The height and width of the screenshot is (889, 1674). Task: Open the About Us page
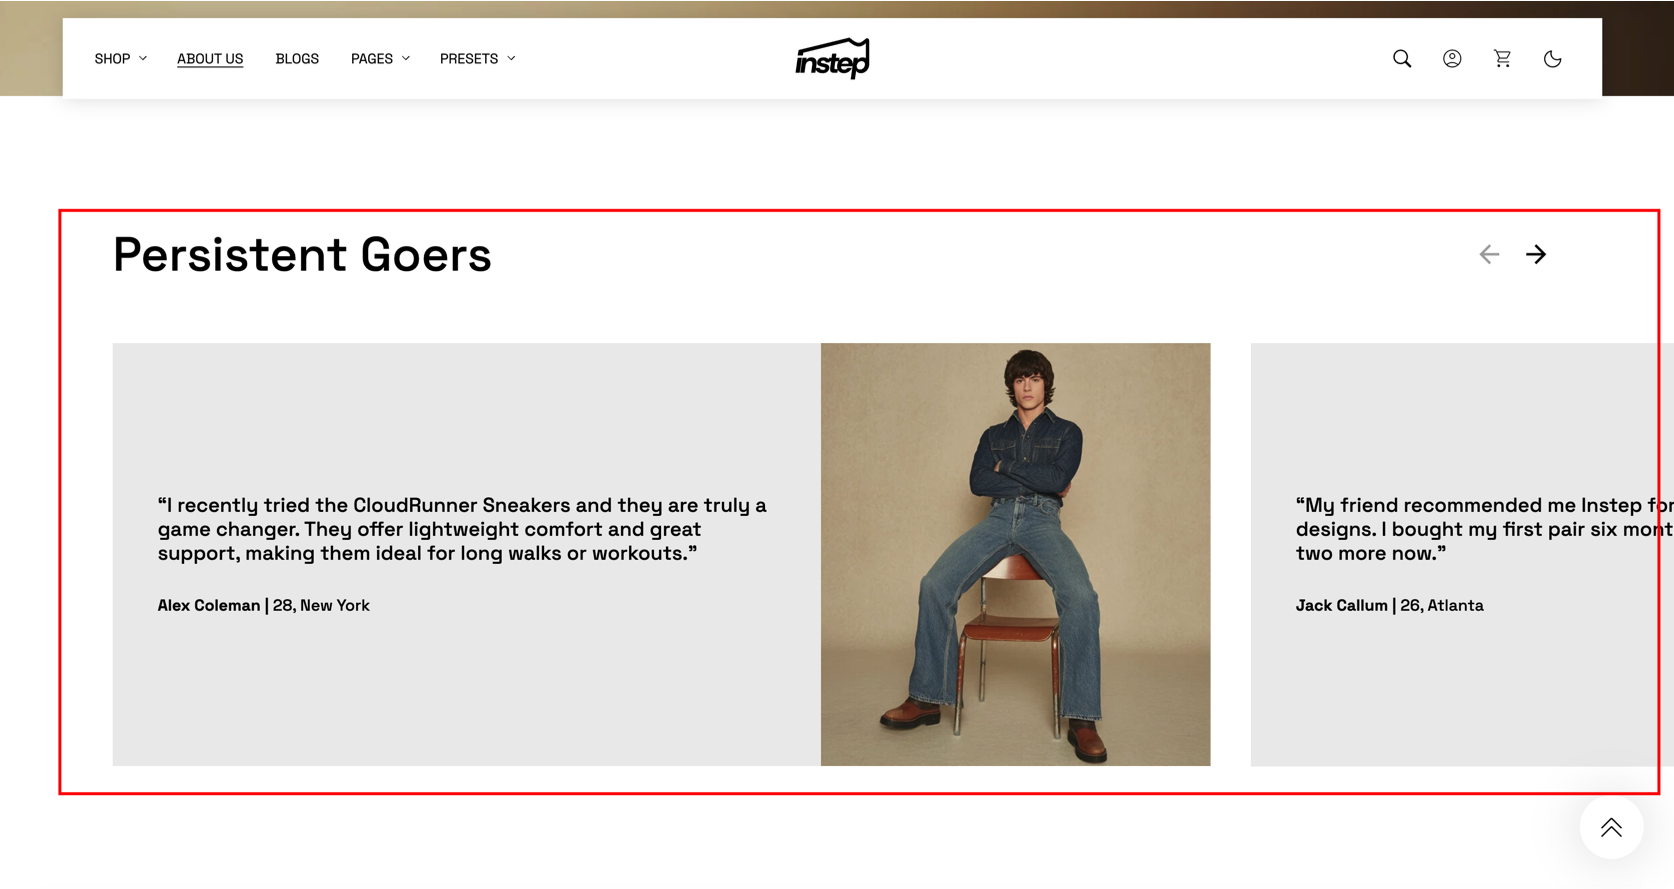click(210, 59)
